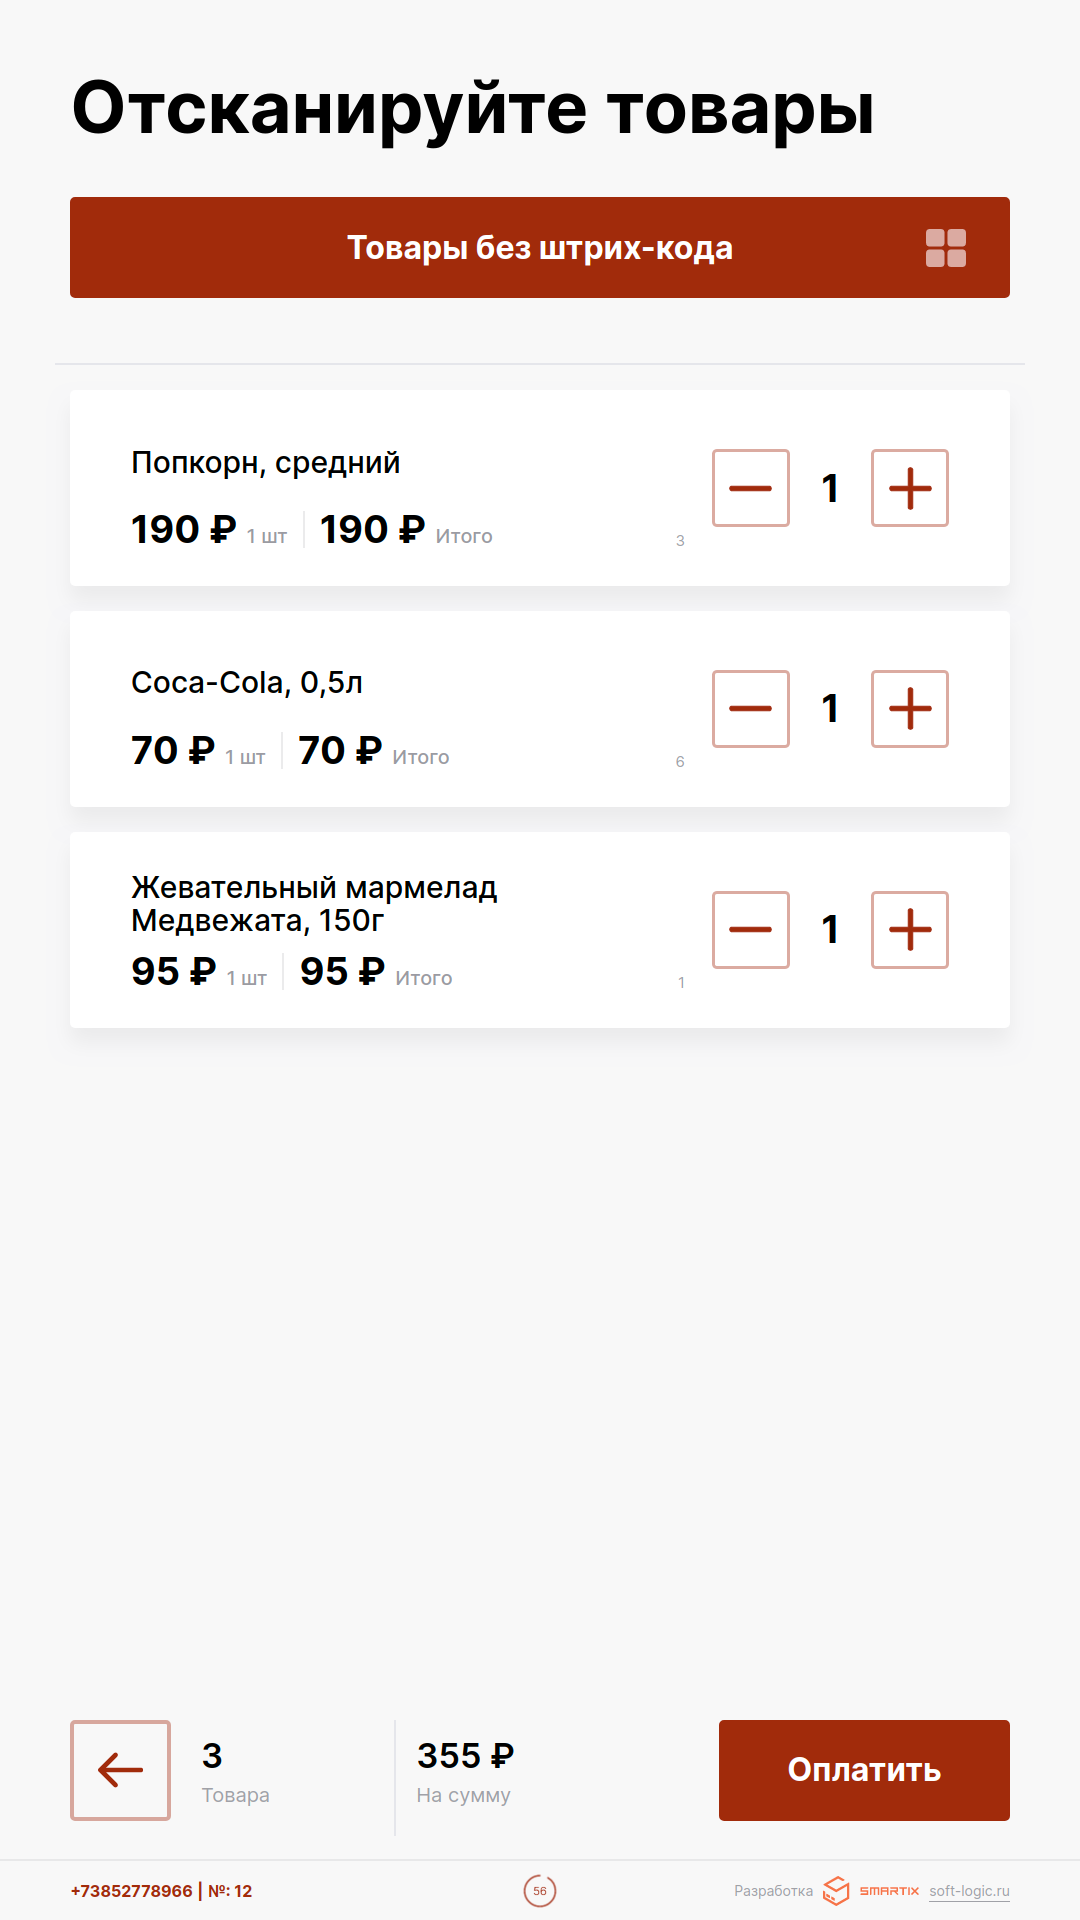Select the Попкорн, средний item name
1080x1920 pixels.
[266, 463]
